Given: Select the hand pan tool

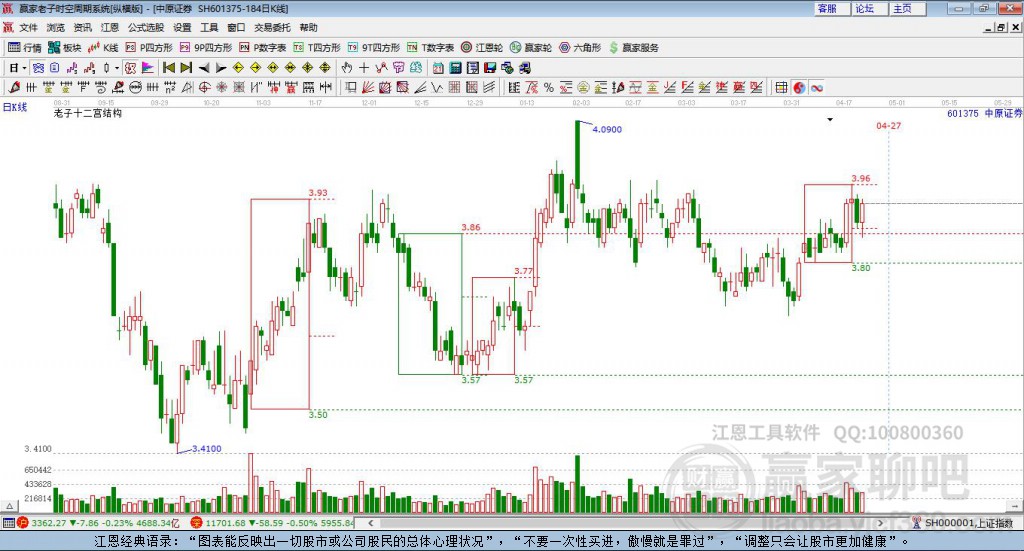Looking at the screenshot, I should [x=347, y=68].
